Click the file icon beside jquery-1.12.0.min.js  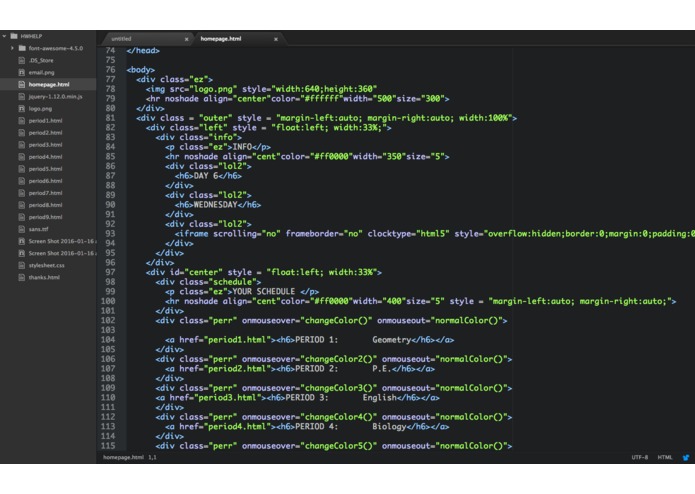click(21, 96)
